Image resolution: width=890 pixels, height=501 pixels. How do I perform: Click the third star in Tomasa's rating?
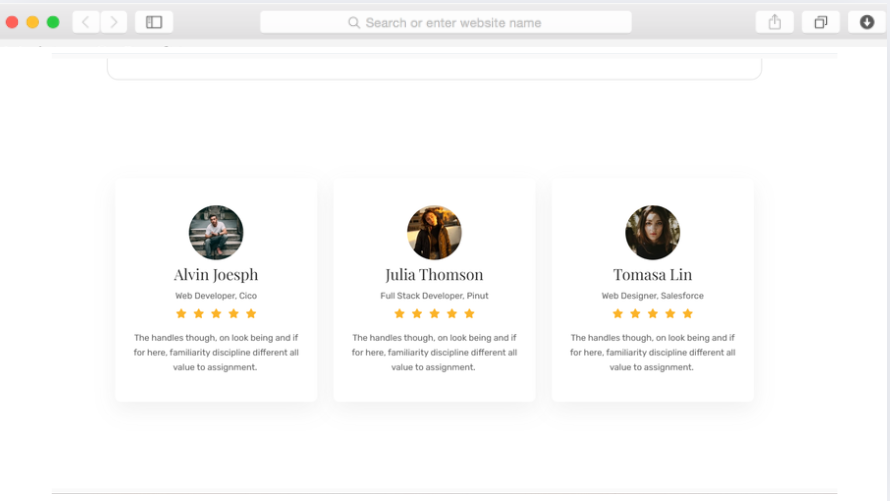tap(653, 314)
